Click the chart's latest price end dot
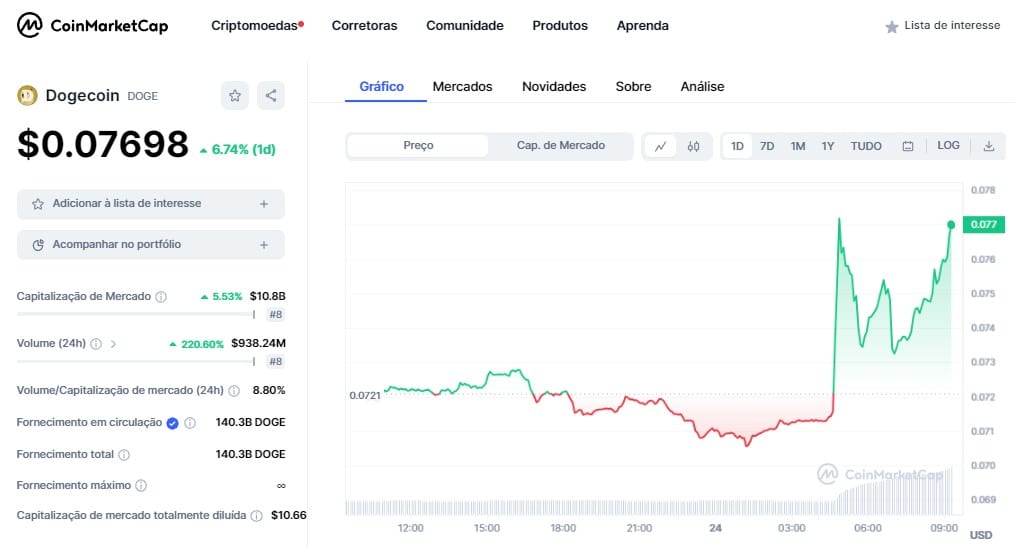This screenshot has height=548, width=1015. click(951, 225)
